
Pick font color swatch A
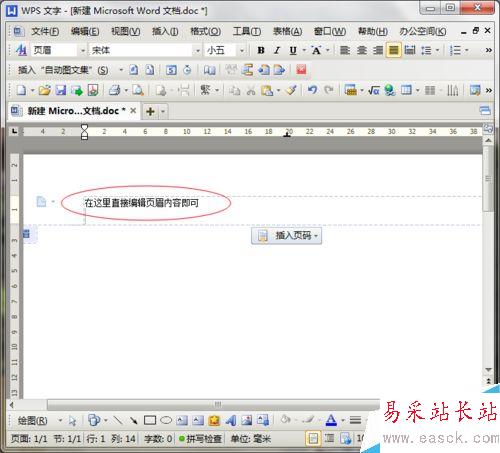click(331, 421)
